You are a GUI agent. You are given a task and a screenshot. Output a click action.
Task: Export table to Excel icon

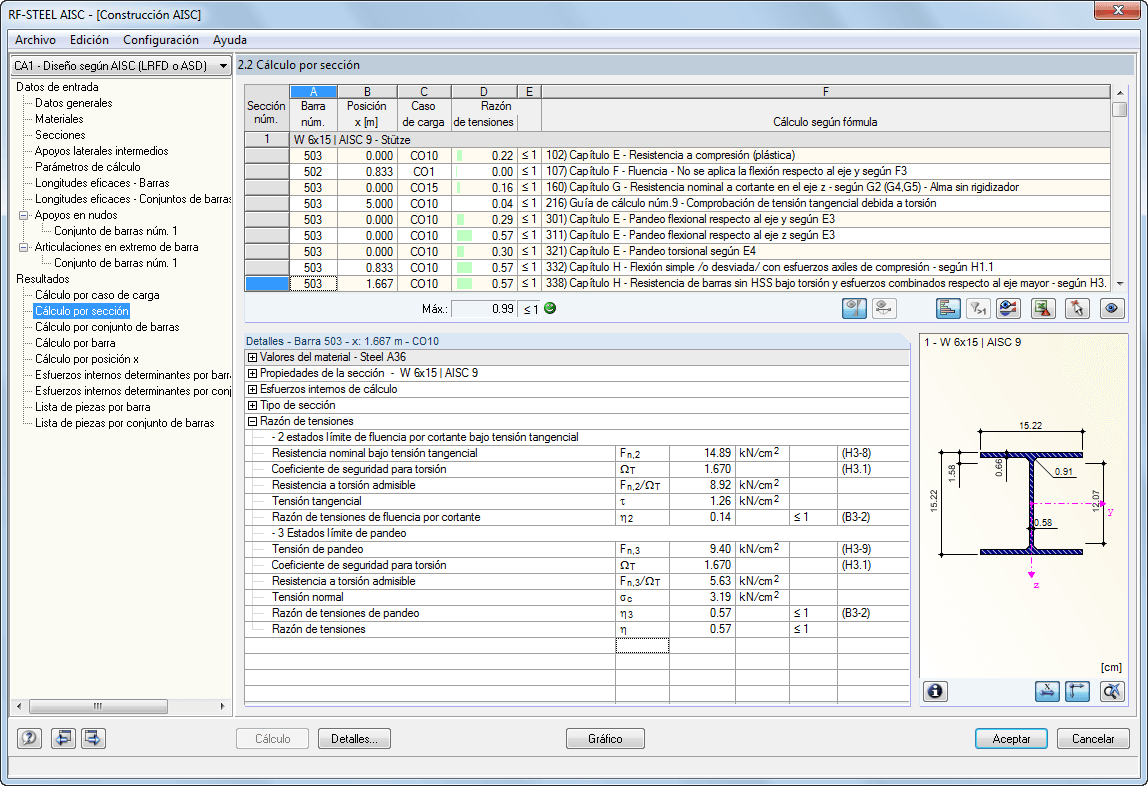point(1043,309)
